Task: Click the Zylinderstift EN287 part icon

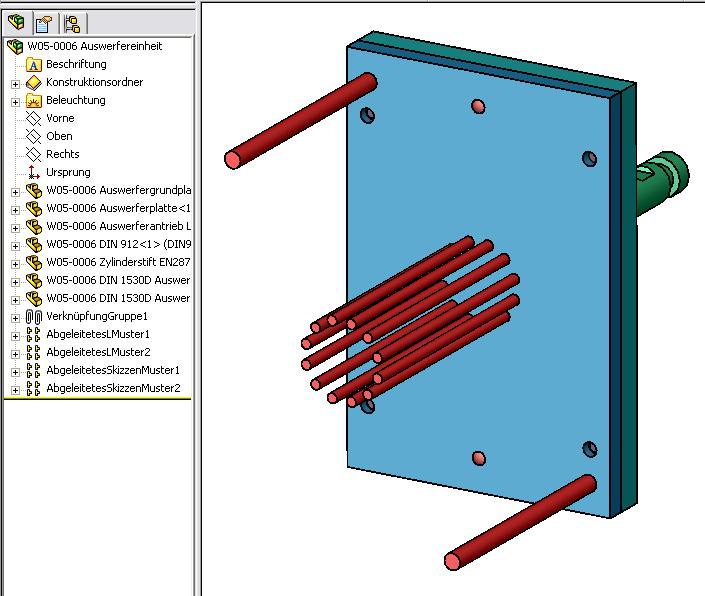Action: (x=34, y=262)
